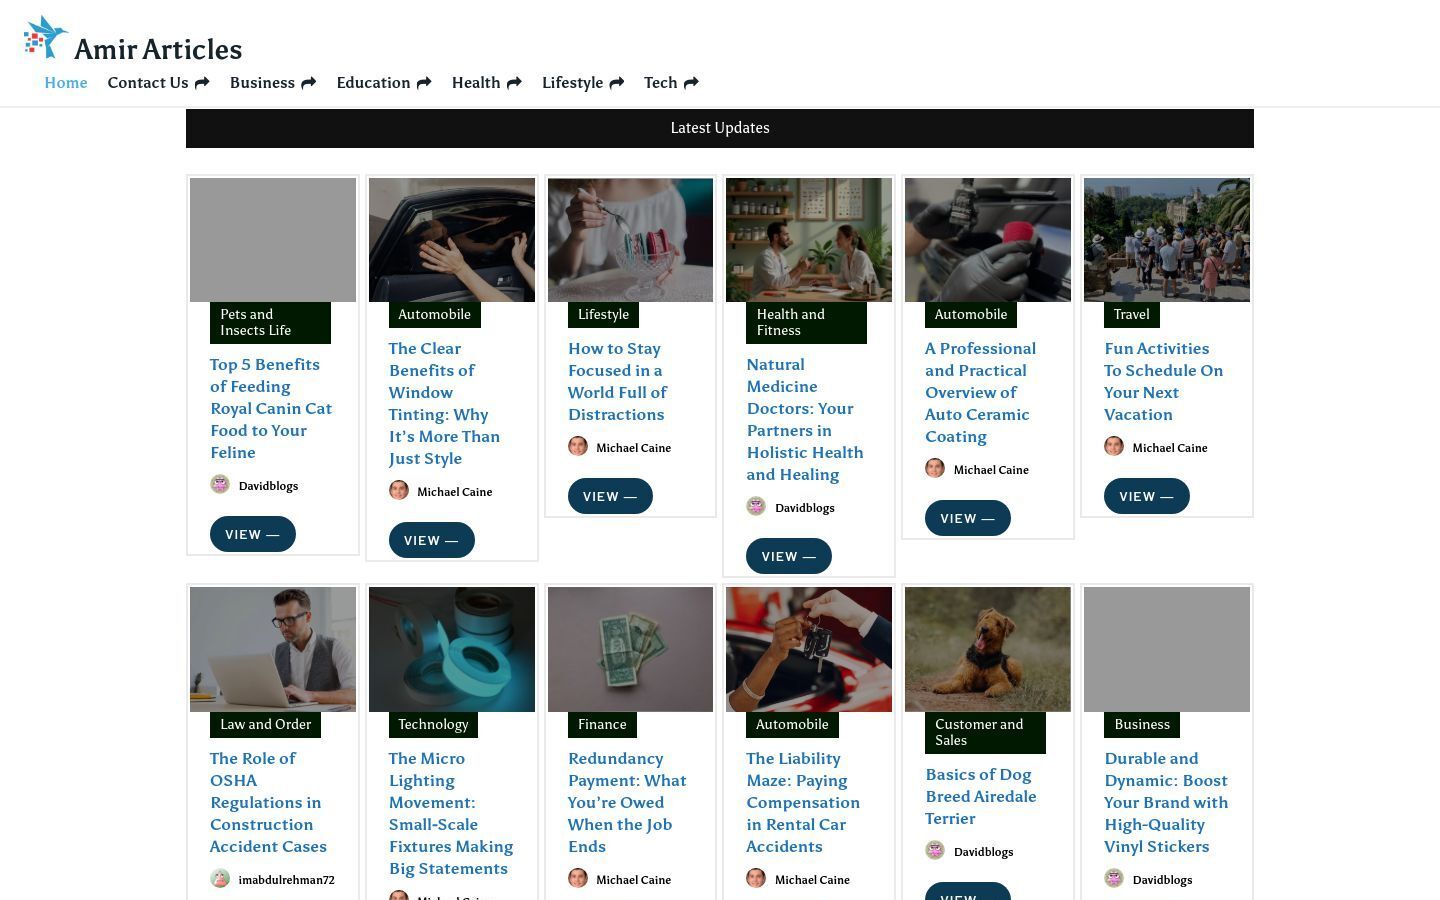Click author avatar on Stay Focused article
Screen dimensions: 1440x900
point(578,447)
